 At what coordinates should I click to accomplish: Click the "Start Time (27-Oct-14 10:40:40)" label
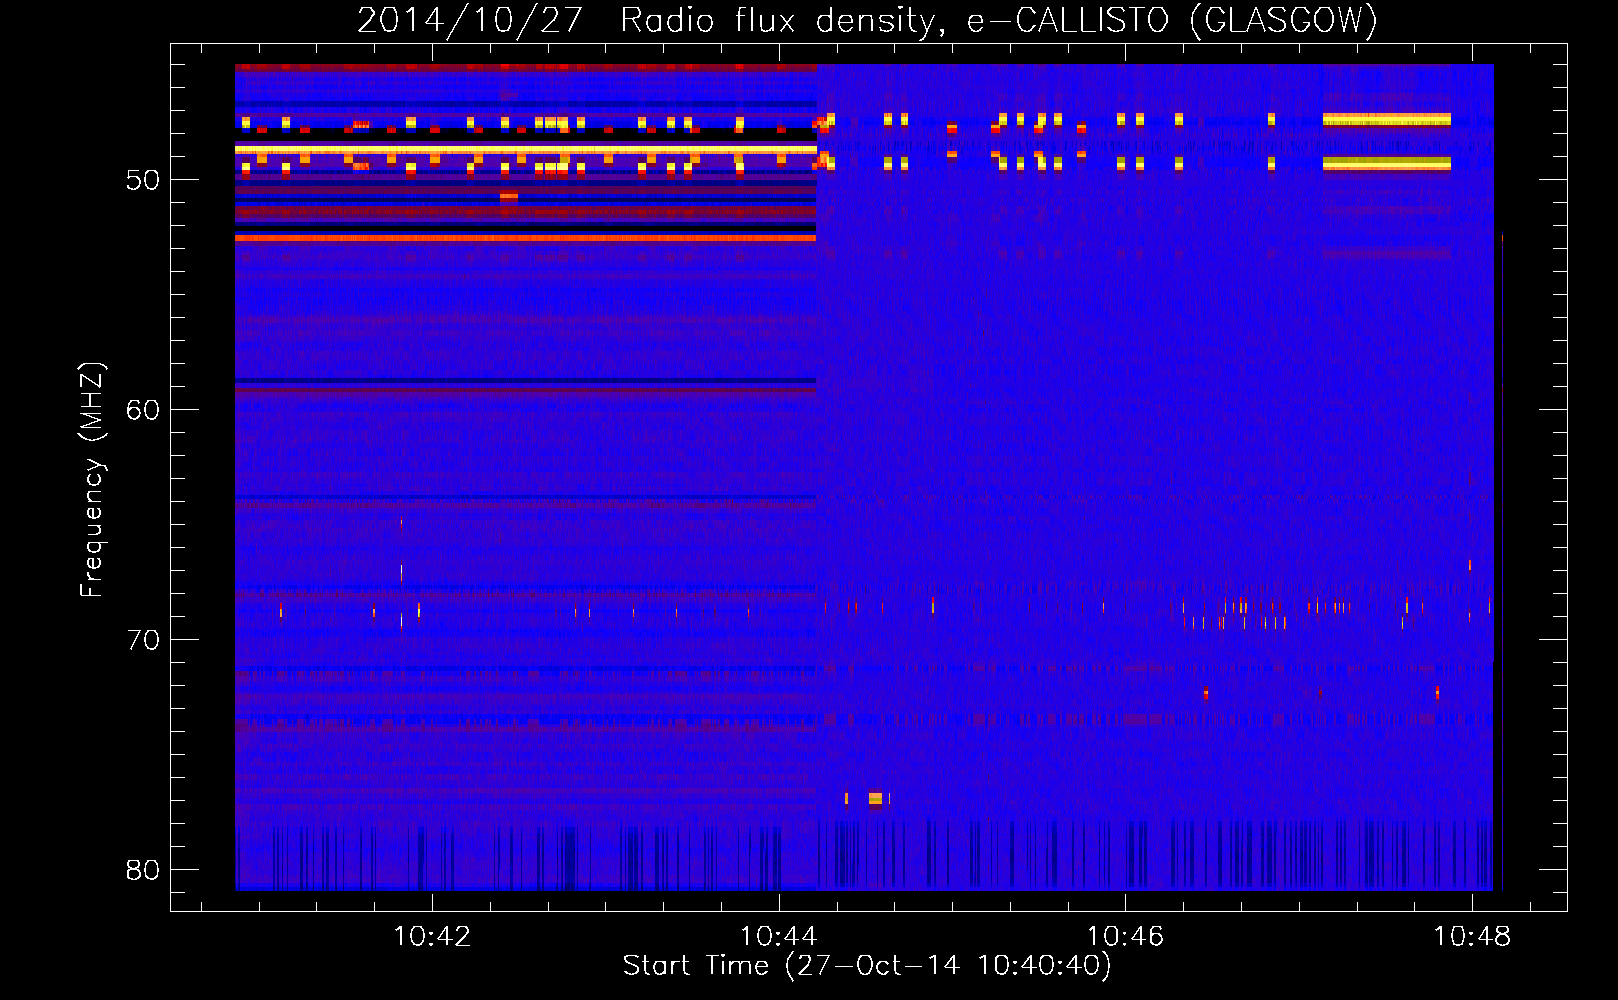(867, 966)
